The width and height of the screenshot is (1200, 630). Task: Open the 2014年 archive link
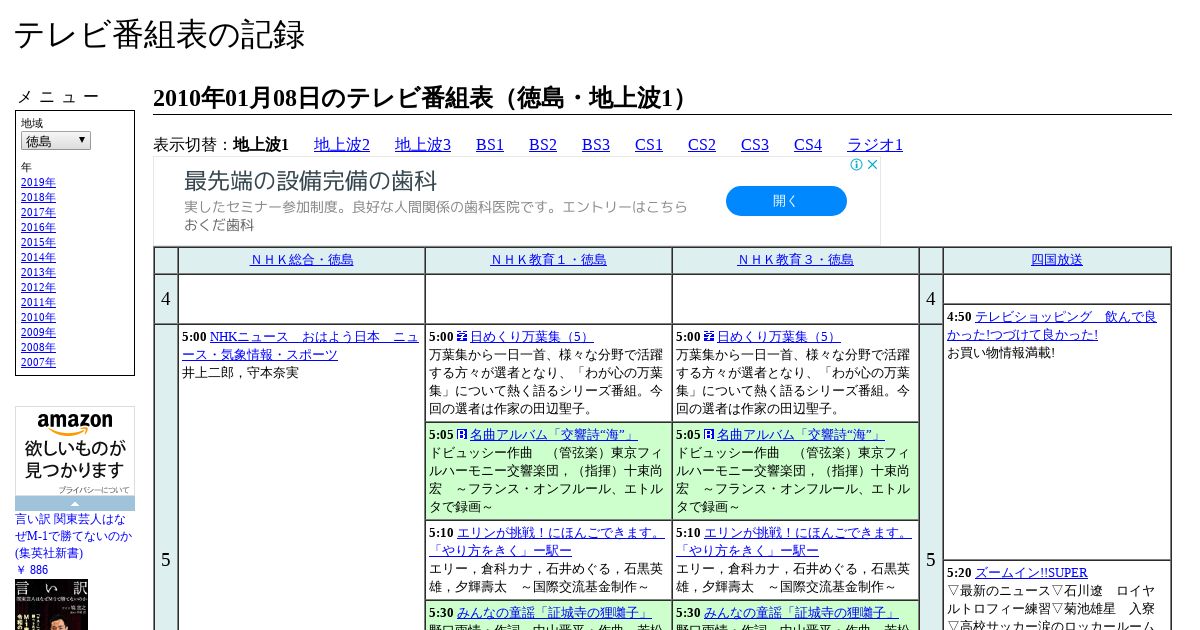(38, 258)
